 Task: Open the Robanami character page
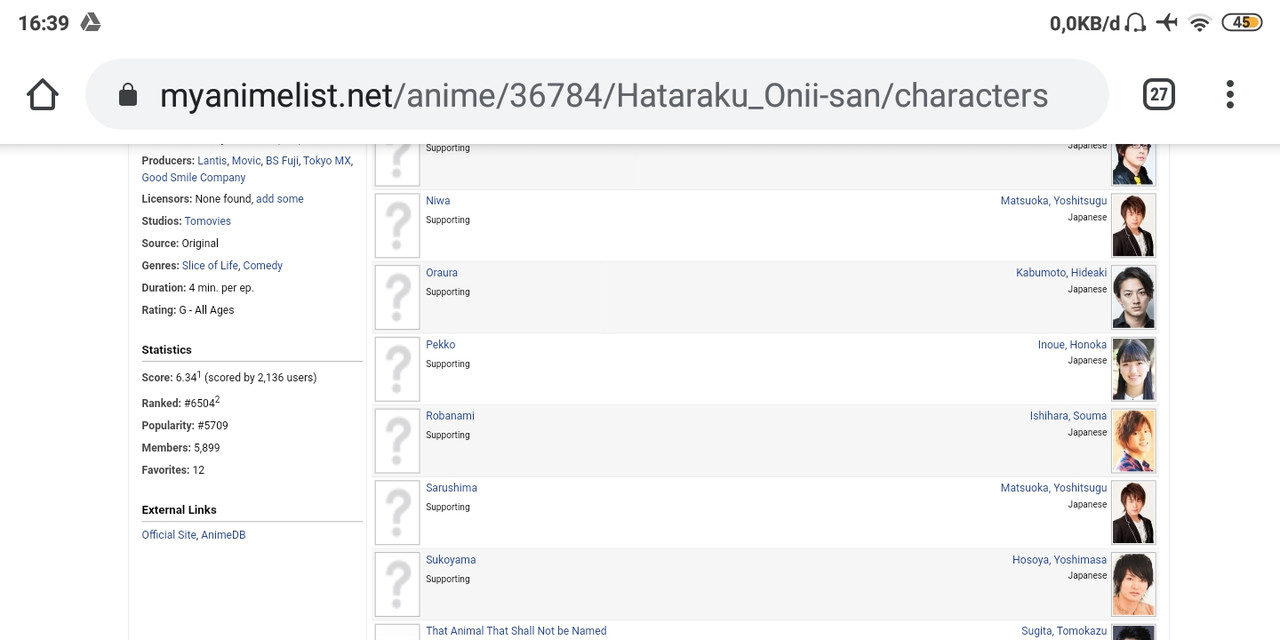[x=450, y=416]
